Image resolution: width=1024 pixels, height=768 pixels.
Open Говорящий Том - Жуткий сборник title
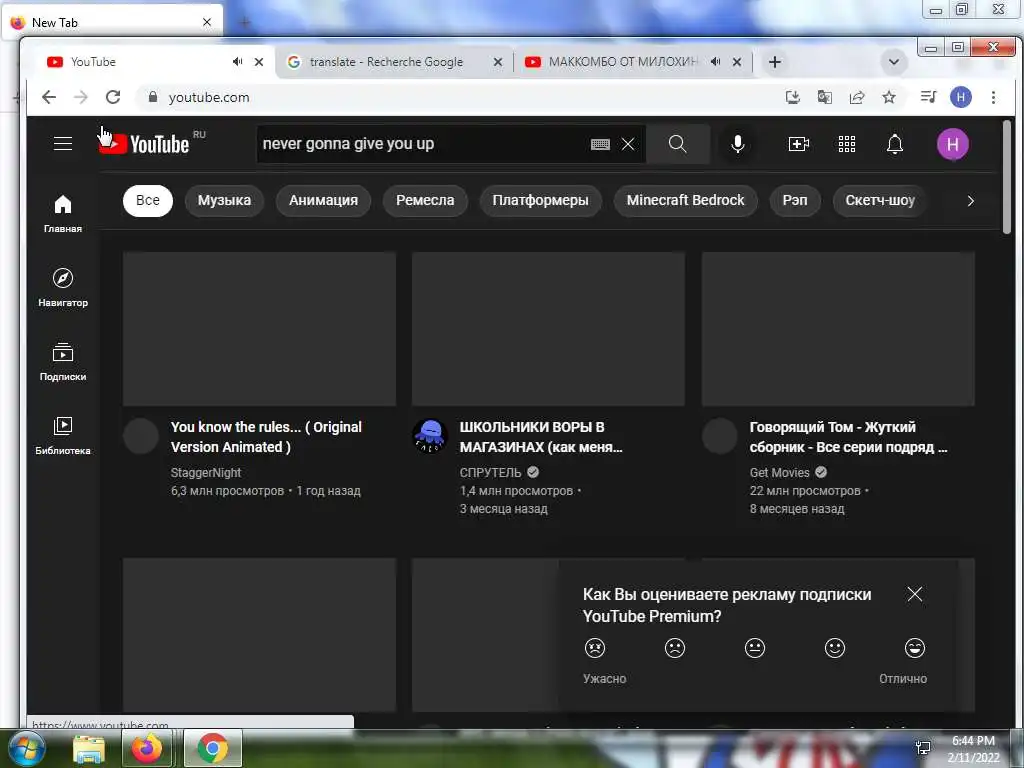(848, 437)
